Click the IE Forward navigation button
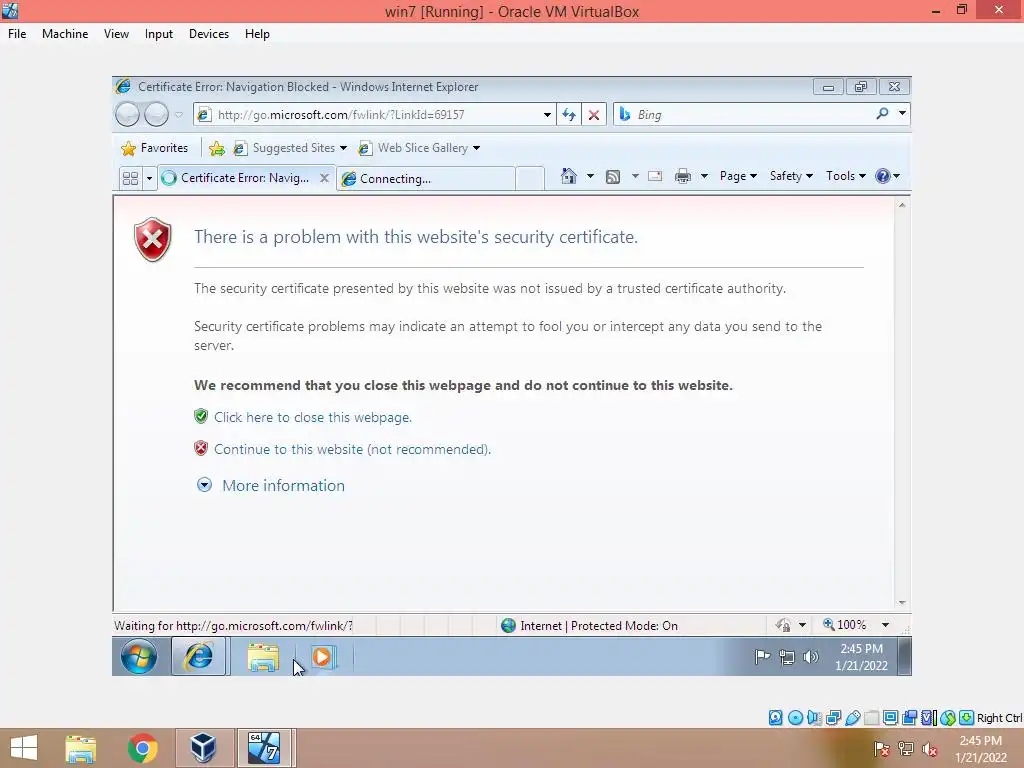The width and height of the screenshot is (1024, 768). (156, 114)
